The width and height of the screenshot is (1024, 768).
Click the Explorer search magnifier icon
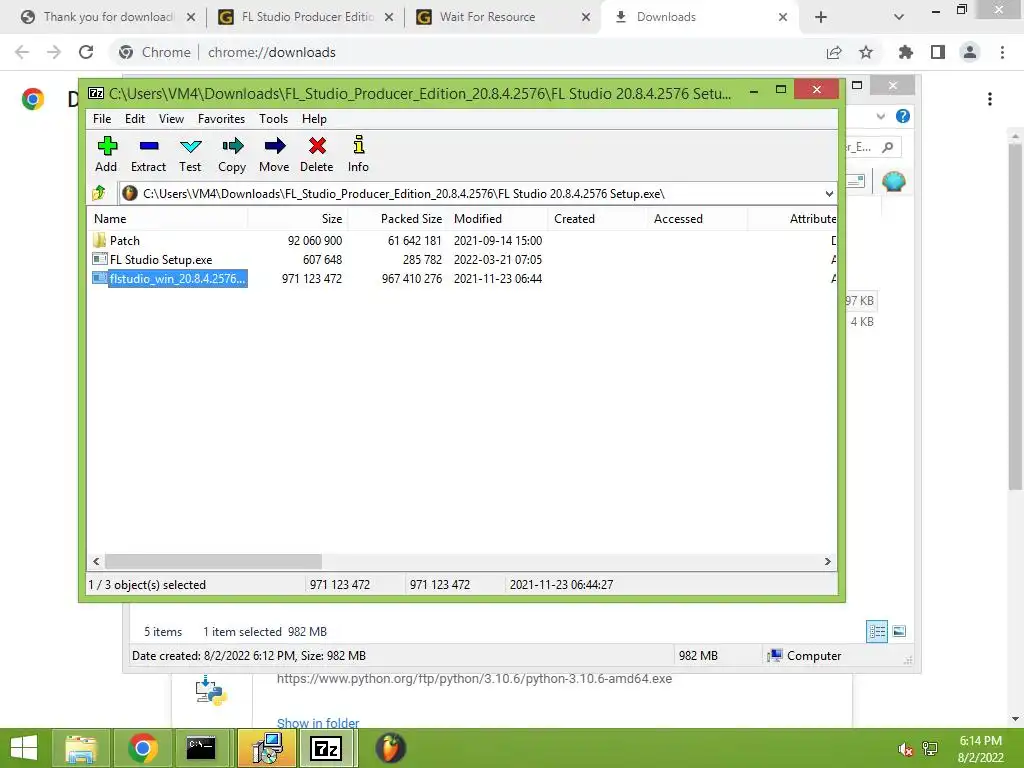[x=888, y=148]
